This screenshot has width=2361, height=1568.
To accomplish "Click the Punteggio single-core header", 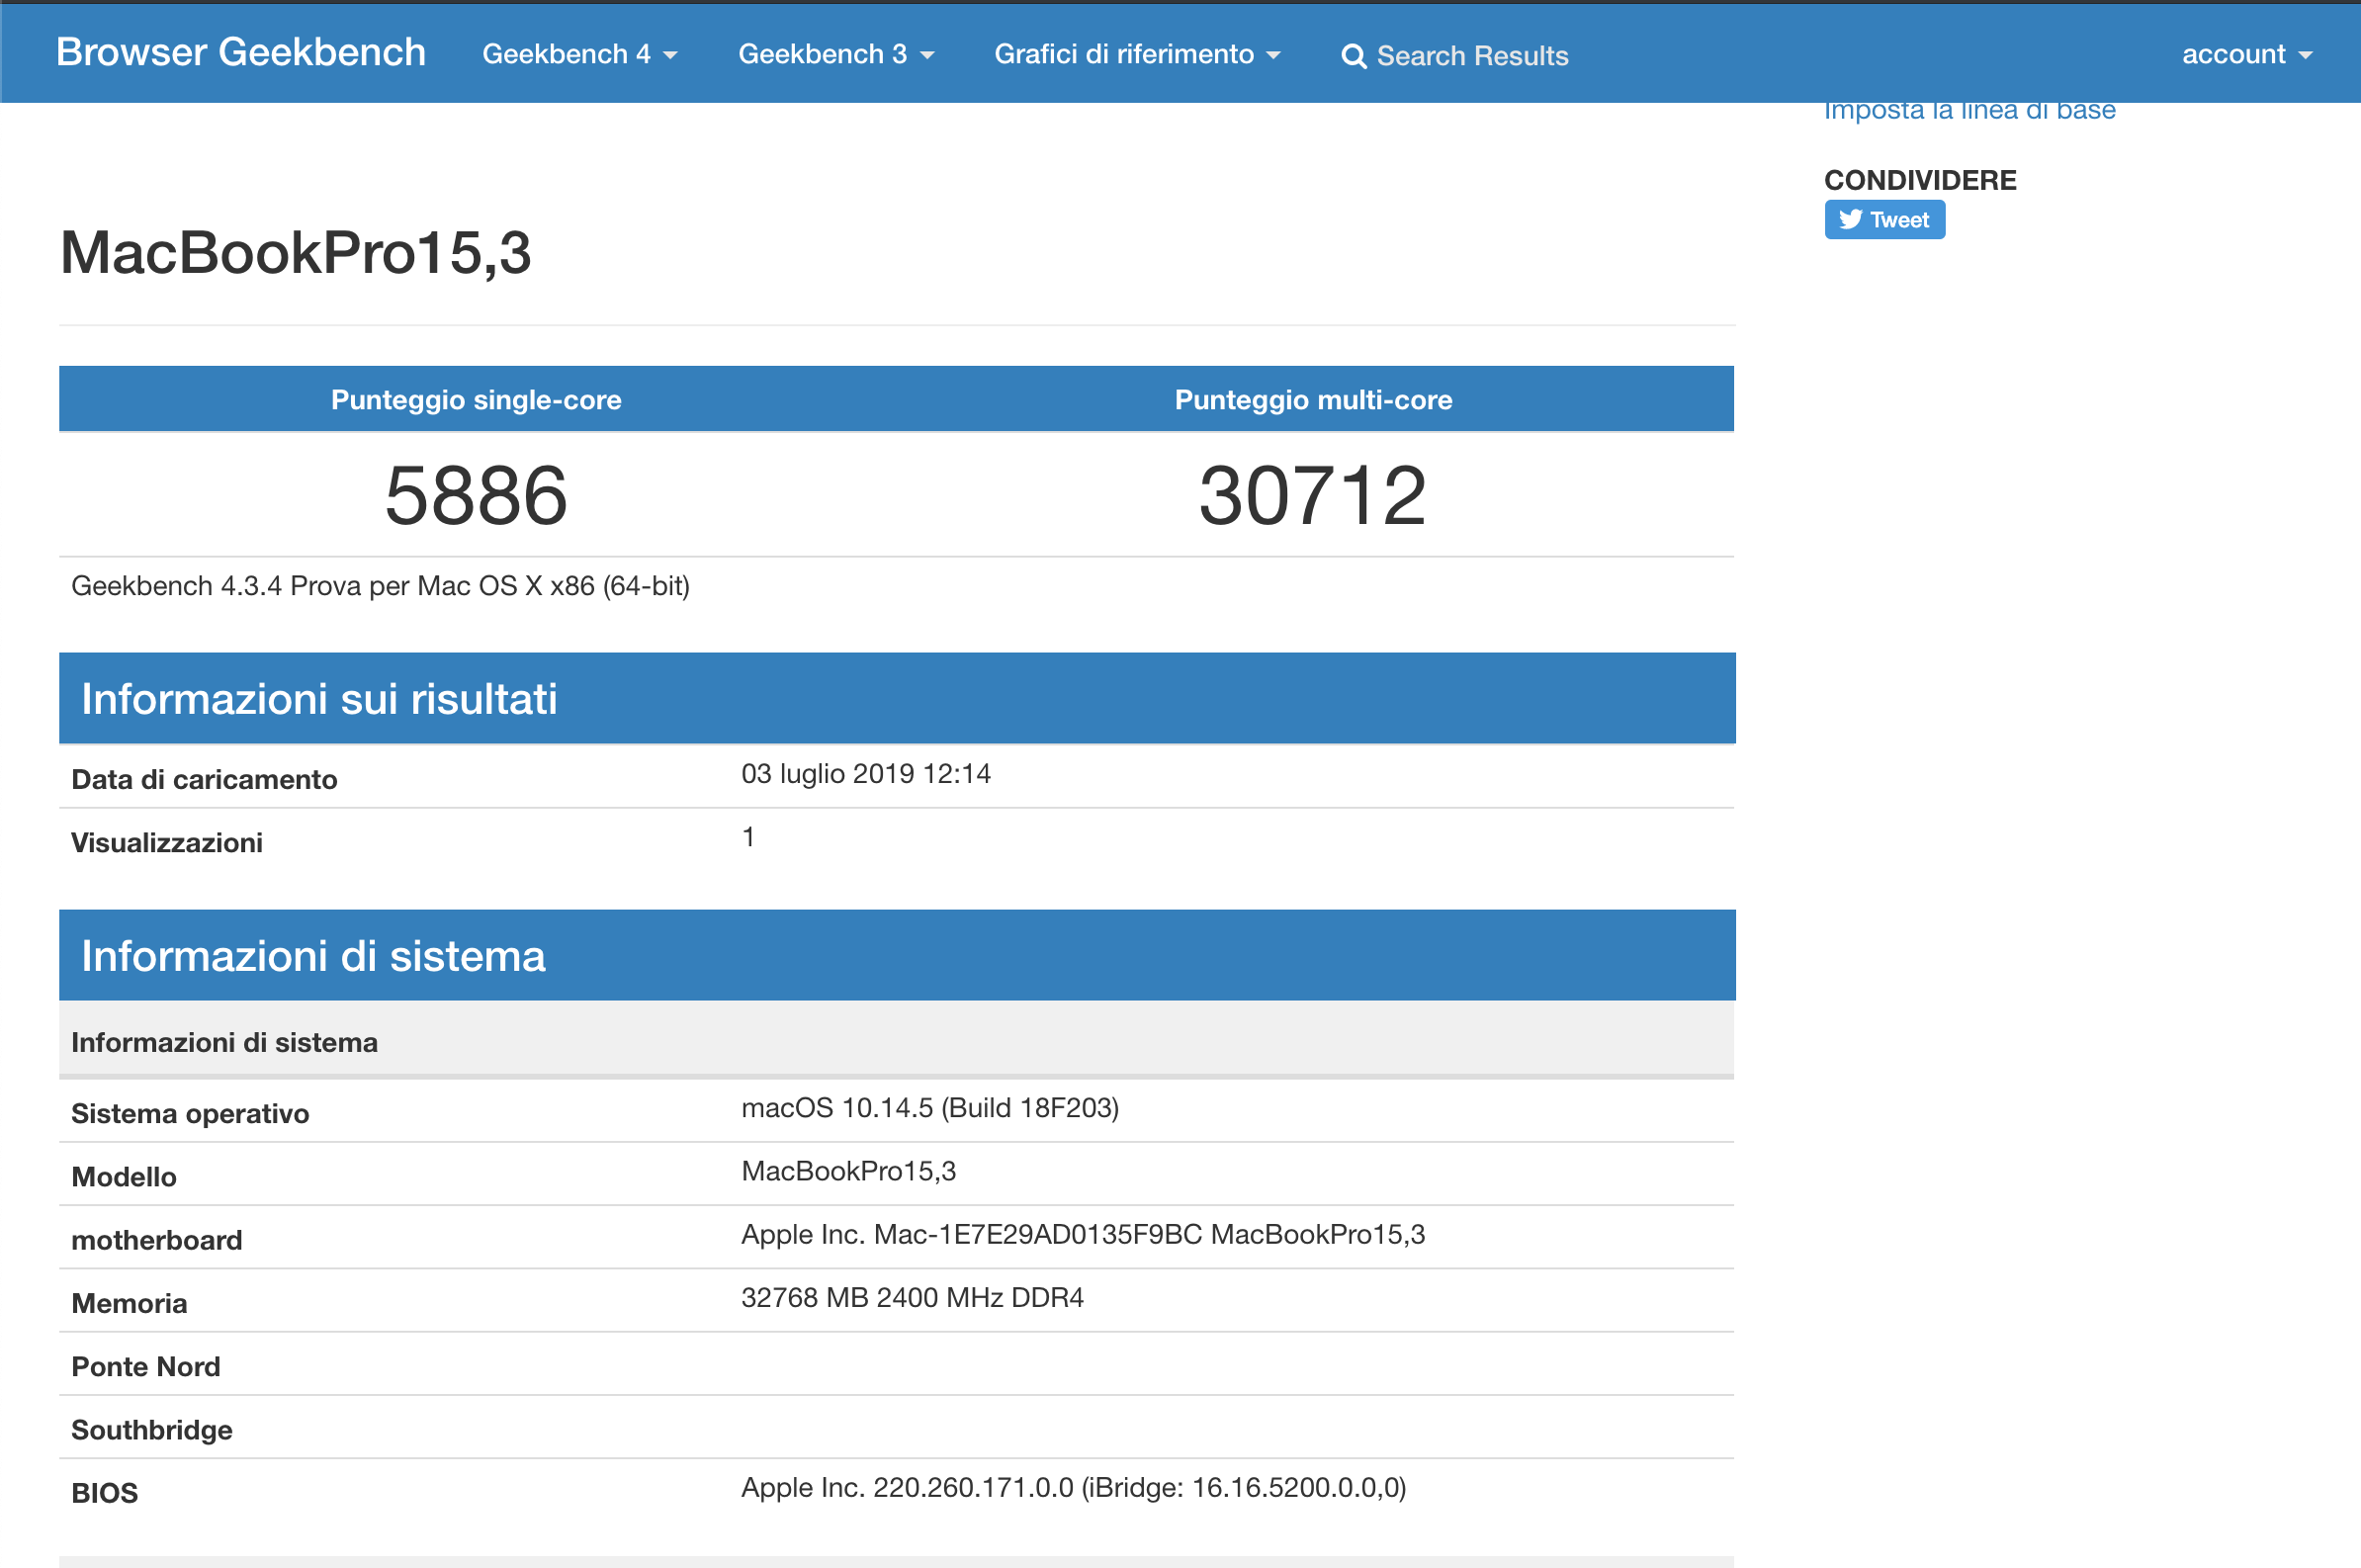I will click(476, 400).
